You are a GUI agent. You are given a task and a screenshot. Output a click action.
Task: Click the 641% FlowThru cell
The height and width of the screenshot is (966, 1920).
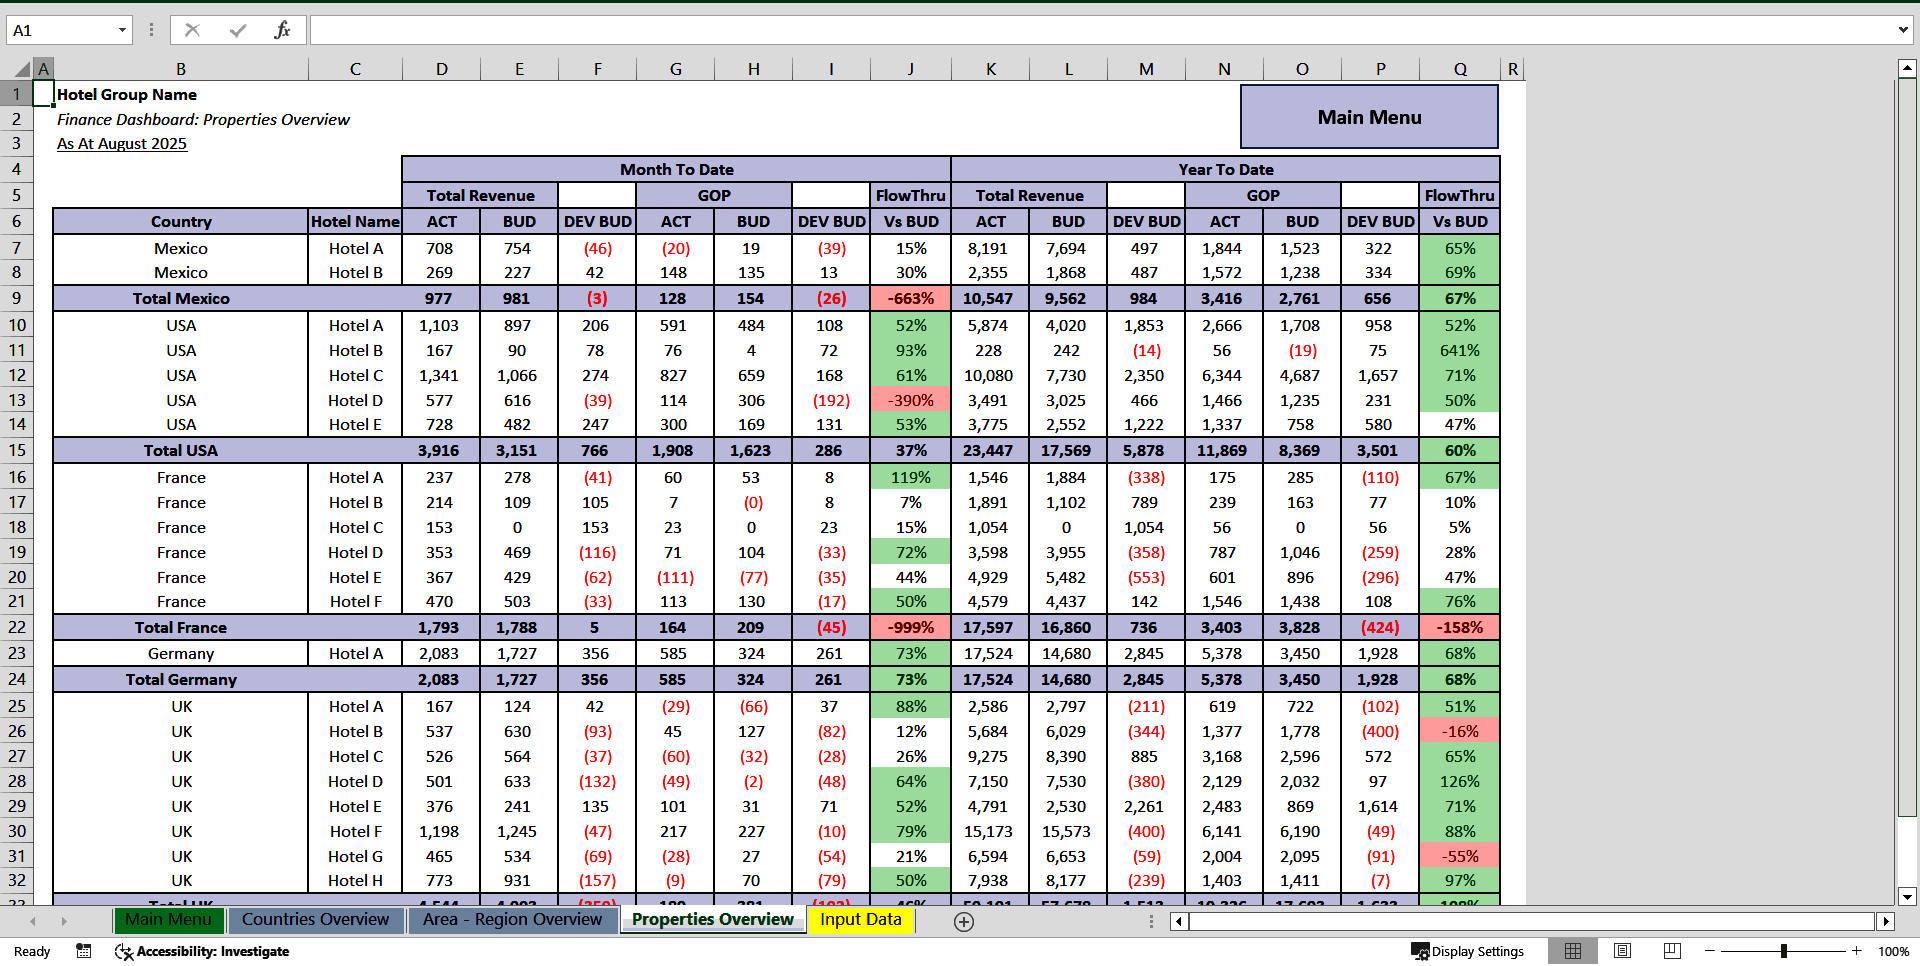(1460, 350)
